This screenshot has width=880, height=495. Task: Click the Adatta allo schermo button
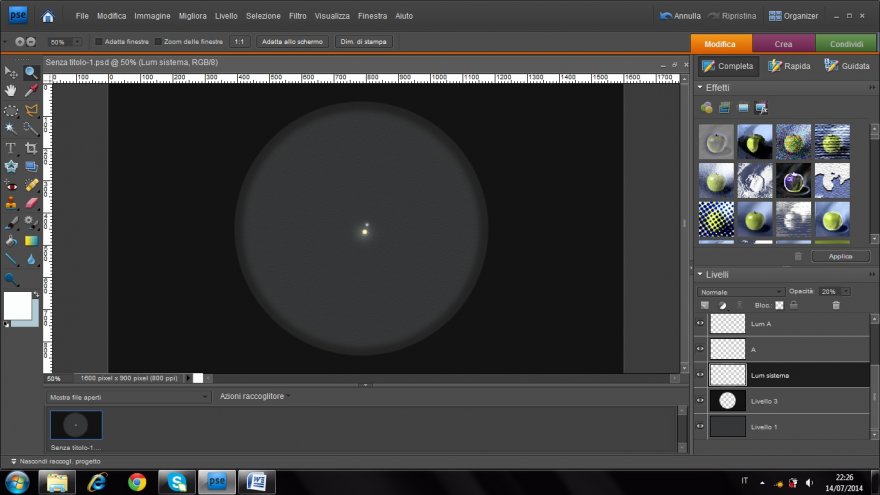coord(292,42)
